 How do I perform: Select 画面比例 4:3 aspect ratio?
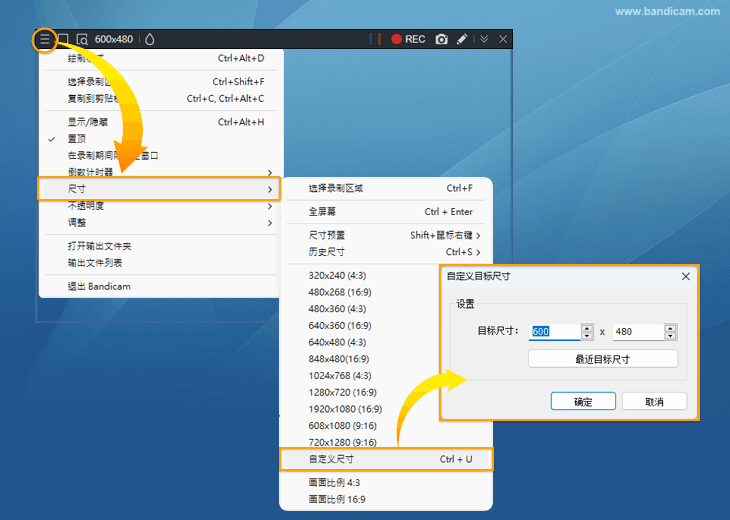click(386, 483)
